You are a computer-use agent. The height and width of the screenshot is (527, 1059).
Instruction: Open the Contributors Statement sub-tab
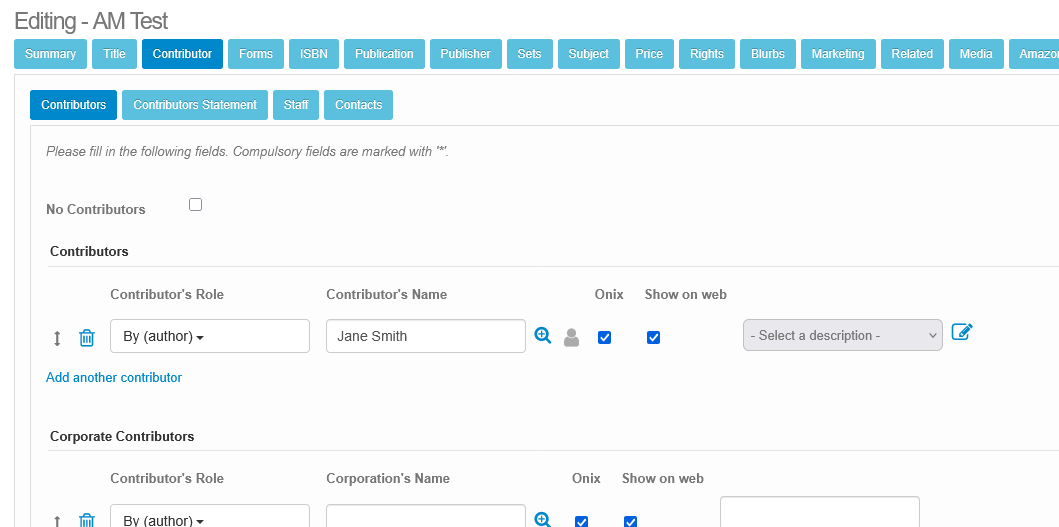point(195,105)
